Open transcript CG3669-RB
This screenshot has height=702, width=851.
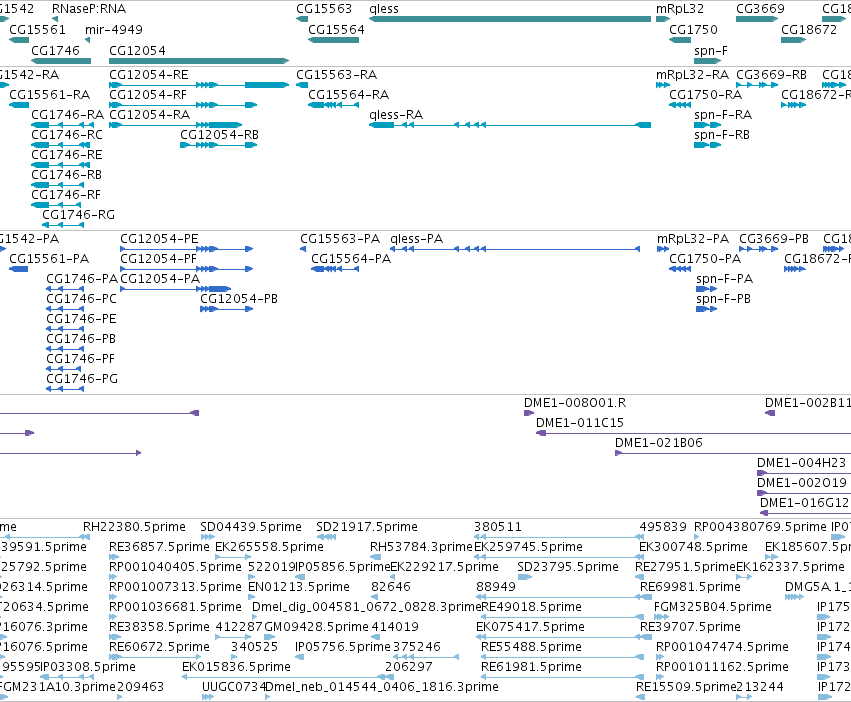tap(757, 85)
